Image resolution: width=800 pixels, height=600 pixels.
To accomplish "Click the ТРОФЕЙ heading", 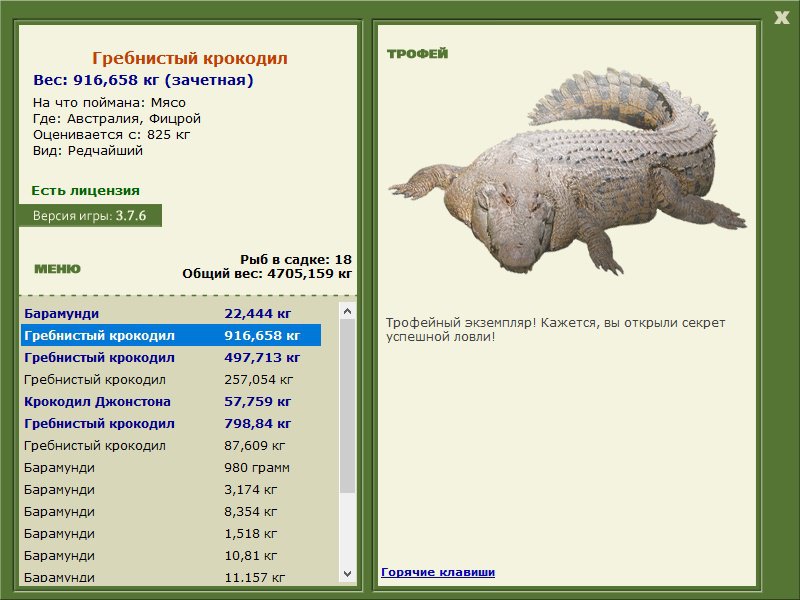I will (417, 54).
